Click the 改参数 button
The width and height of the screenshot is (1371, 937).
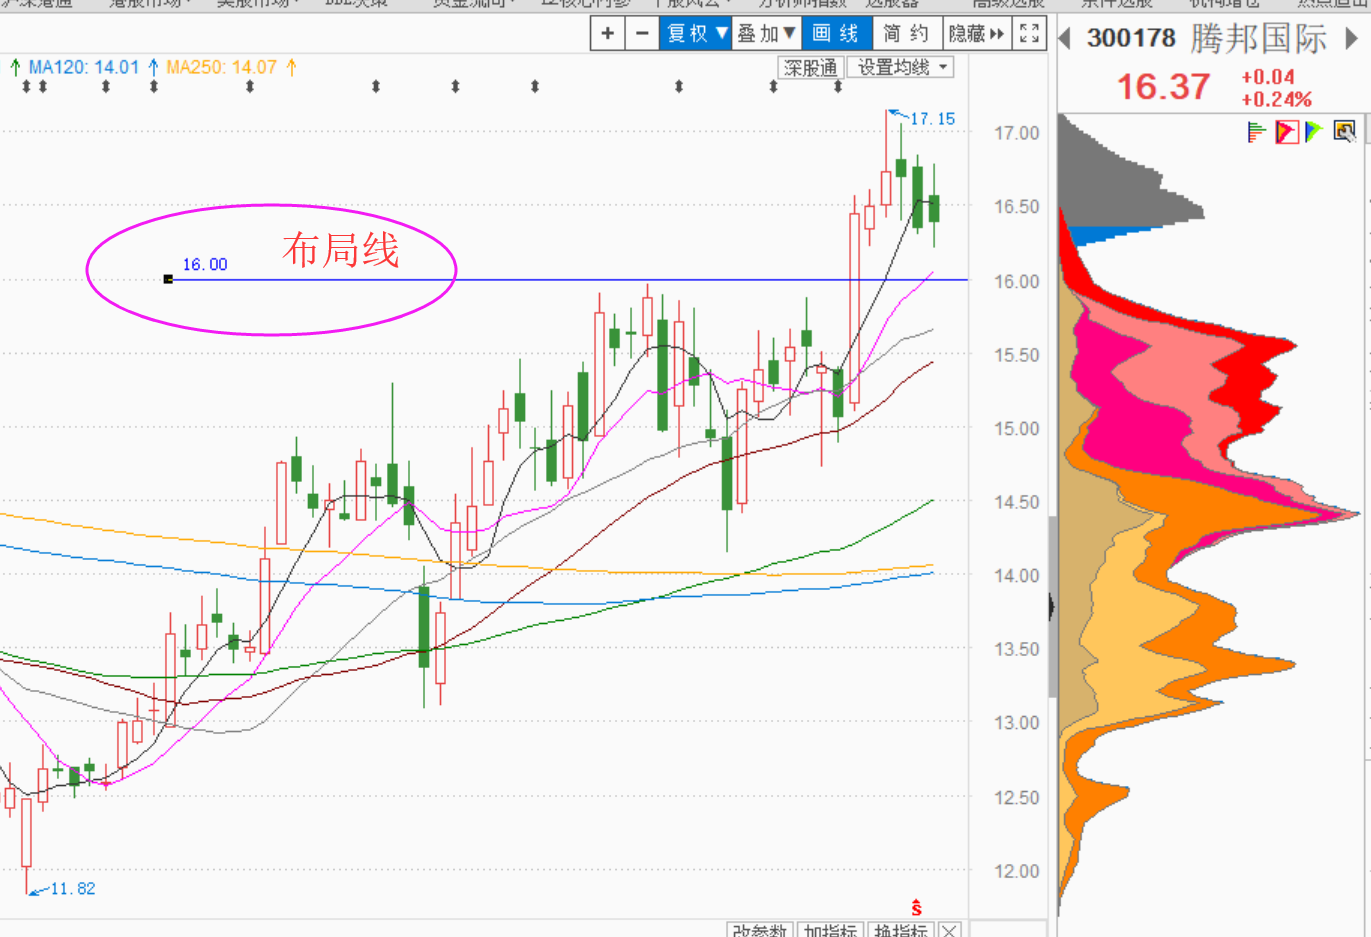760,930
